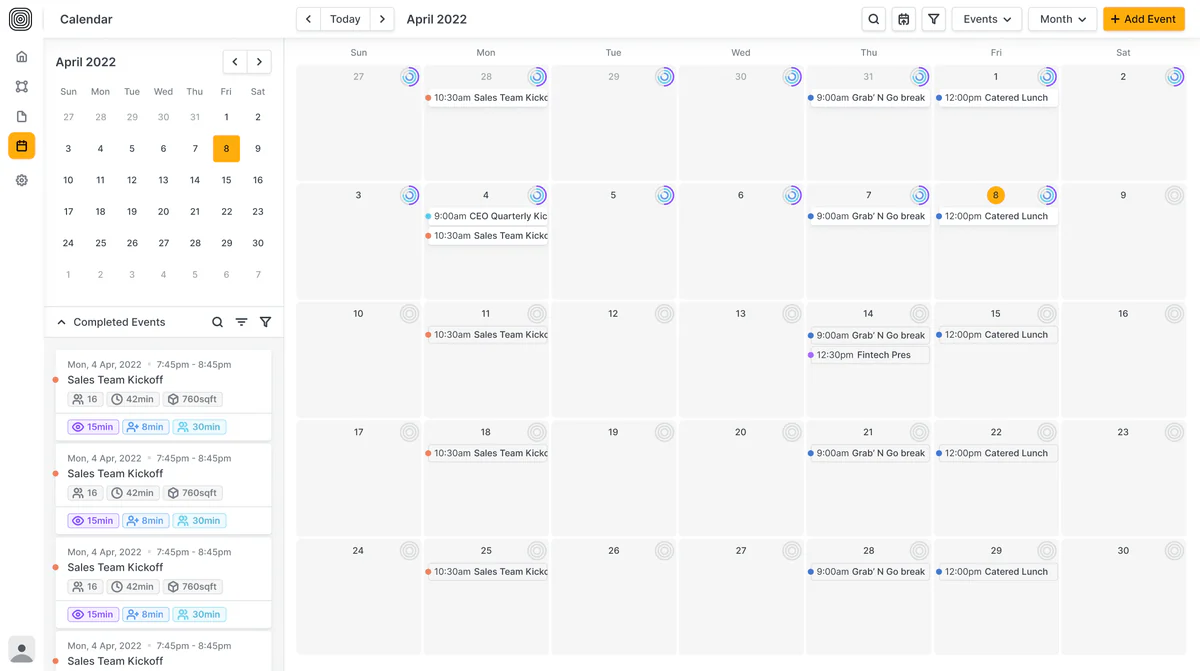Collapse the Completed Events section
Image resolution: width=1200 pixels, height=671 pixels.
click(x=61, y=322)
